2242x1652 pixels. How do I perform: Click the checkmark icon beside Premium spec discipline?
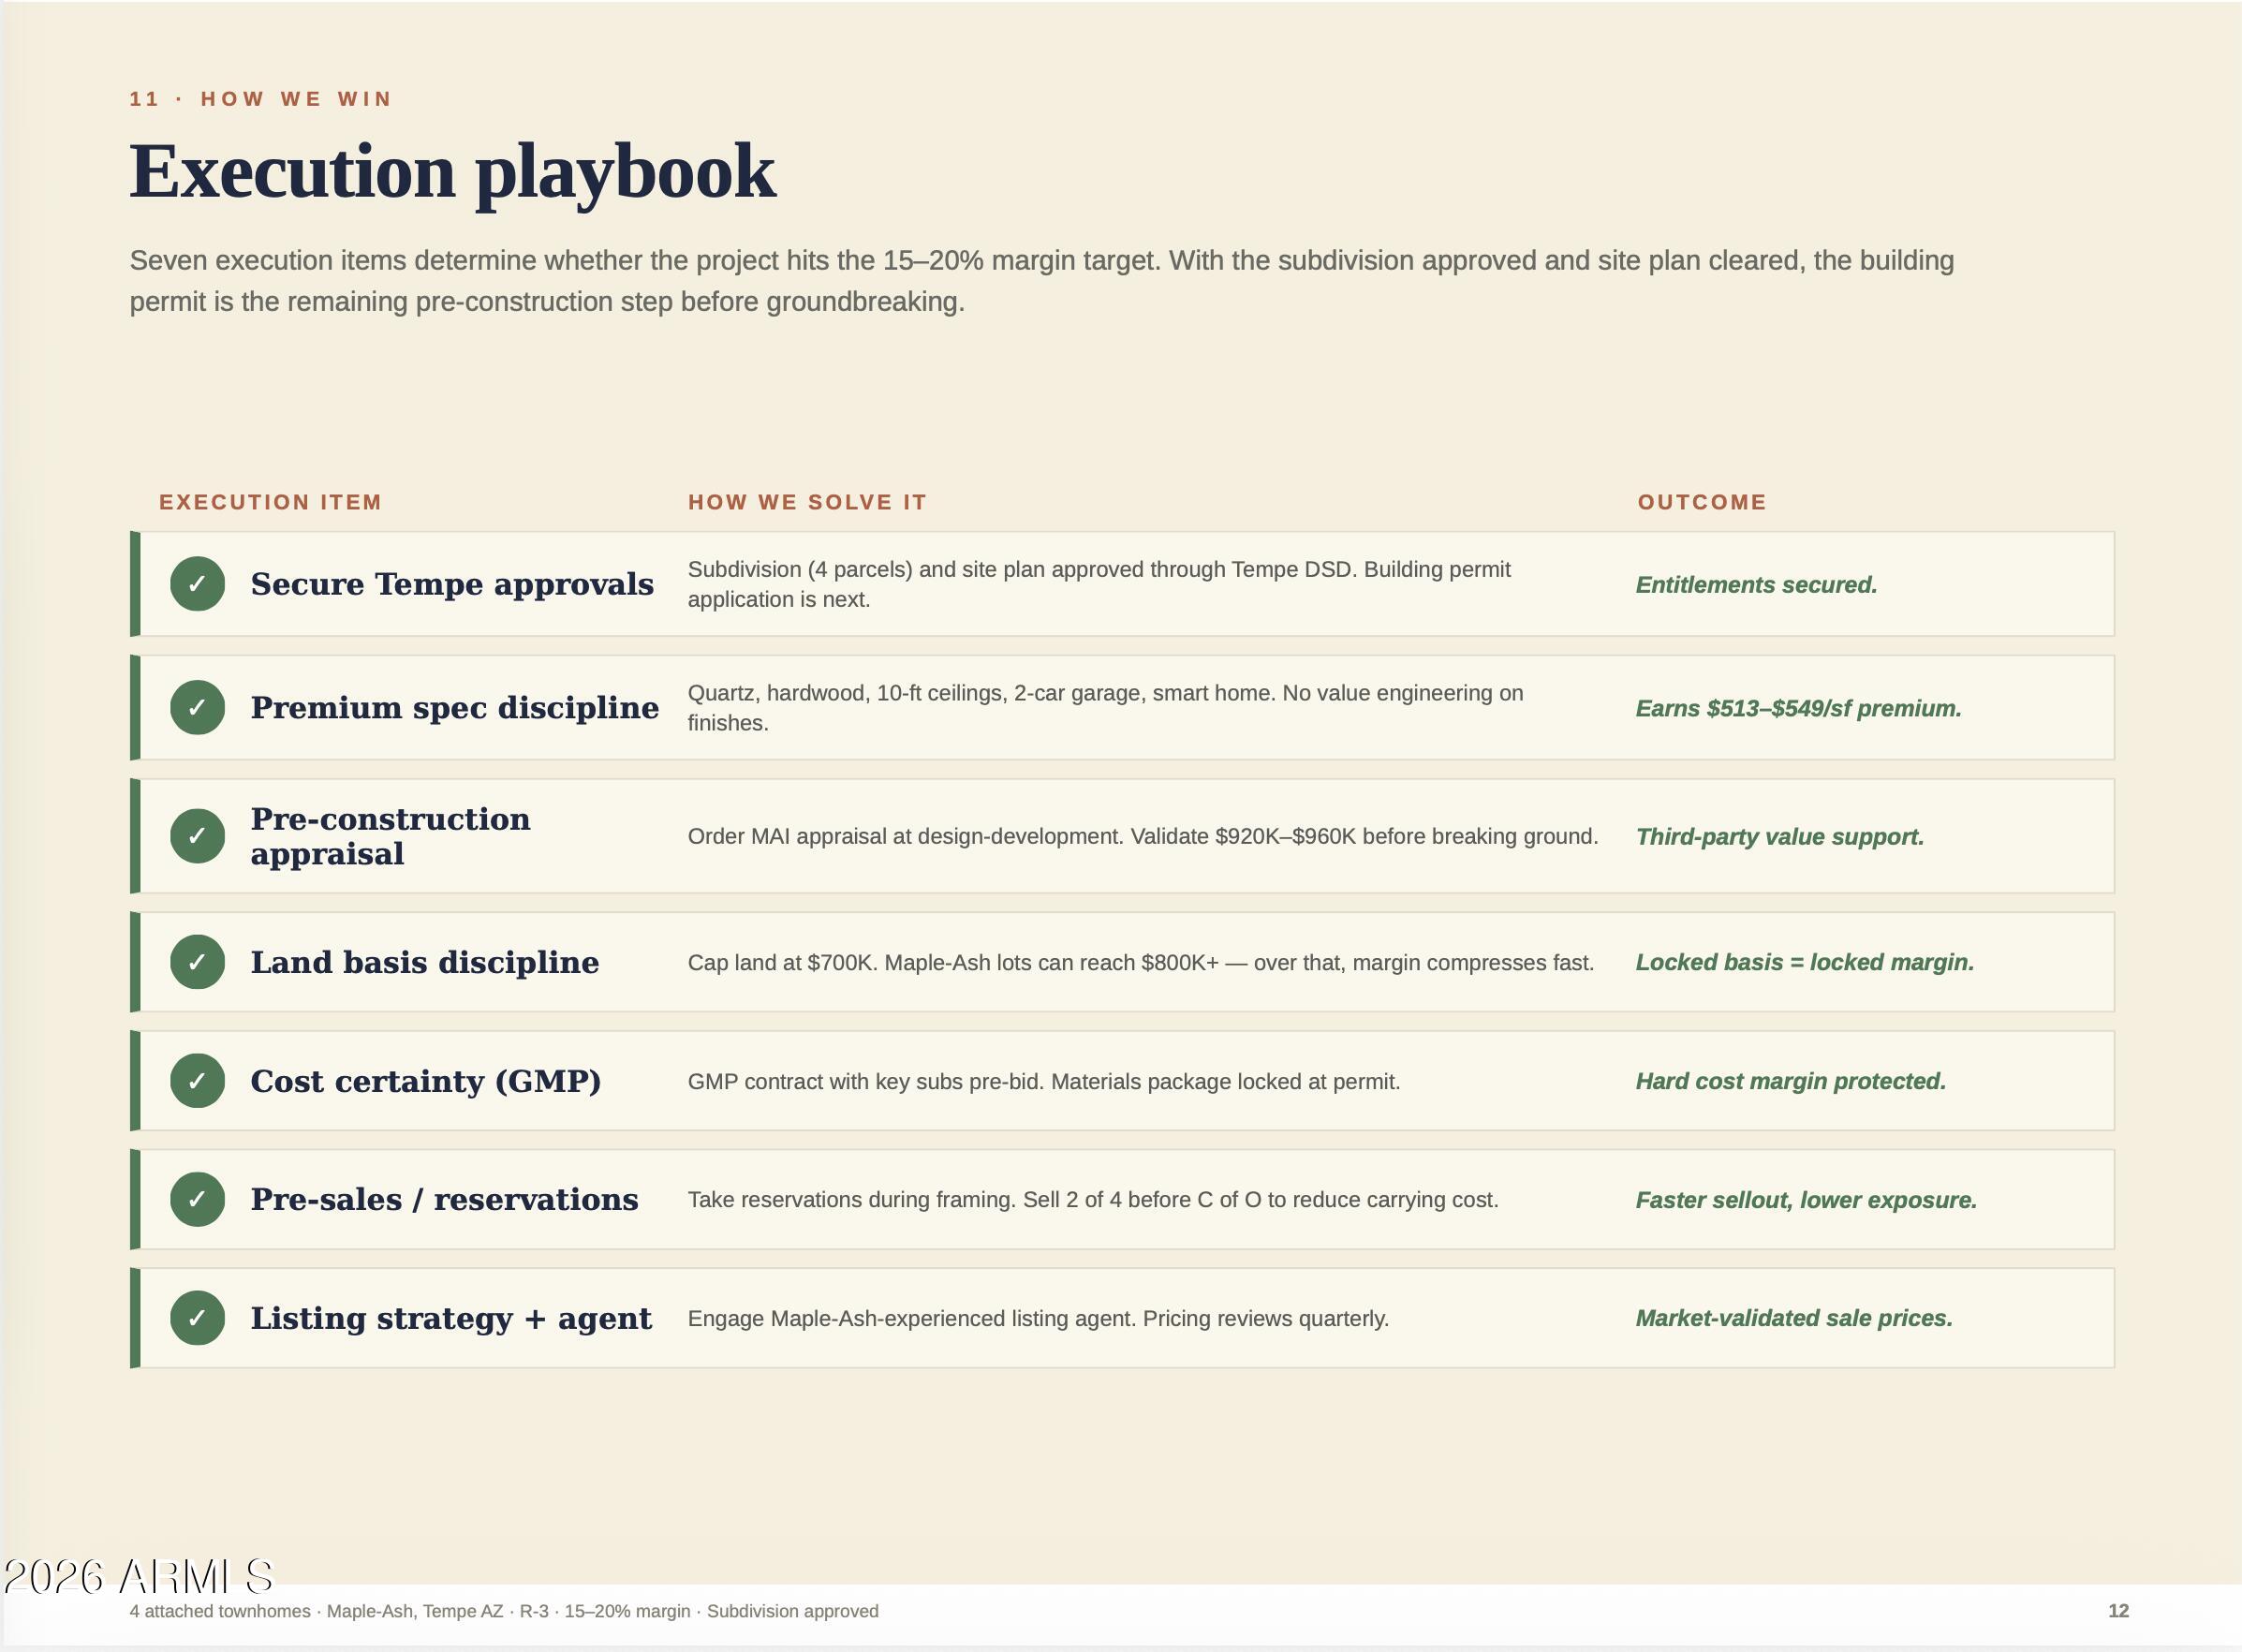(197, 708)
